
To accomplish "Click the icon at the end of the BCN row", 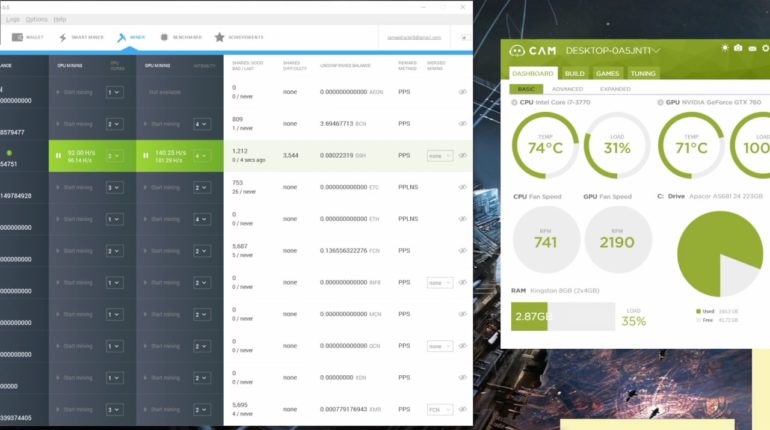I will [462, 124].
